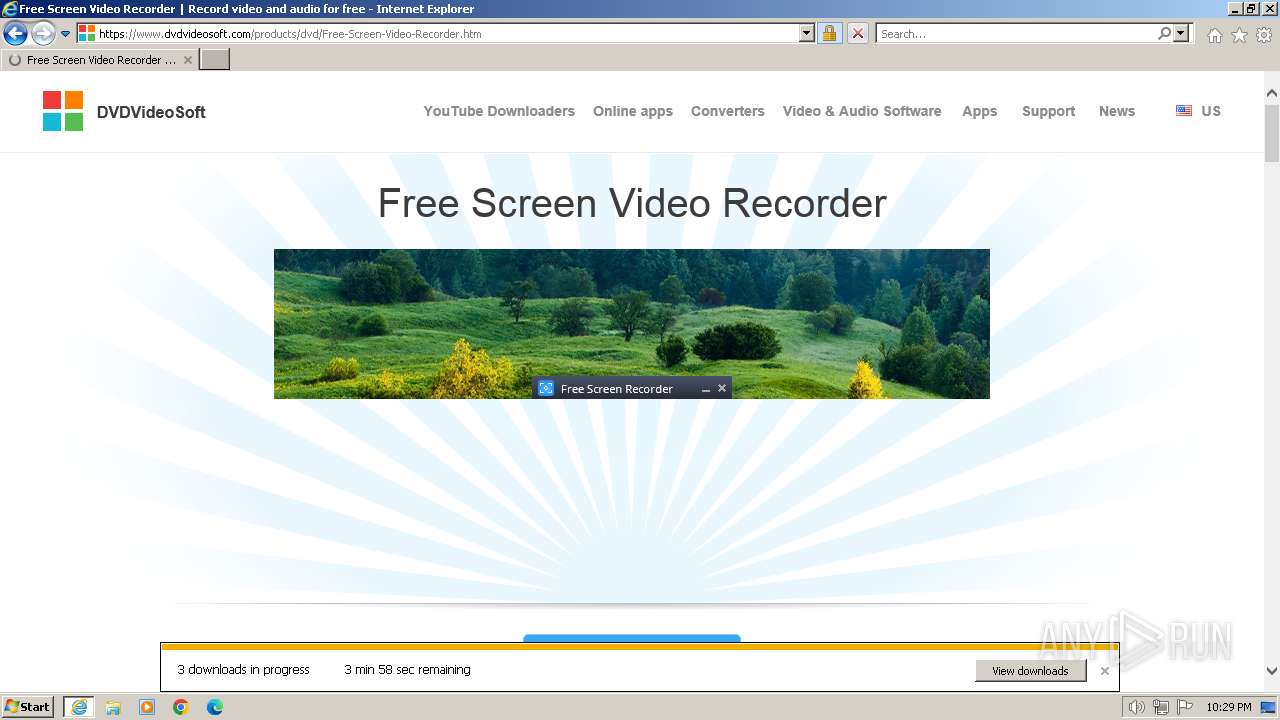The height and width of the screenshot is (720, 1280).
Task: Click the Free Screen Recorder app icon
Action: pyautogui.click(x=546, y=388)
